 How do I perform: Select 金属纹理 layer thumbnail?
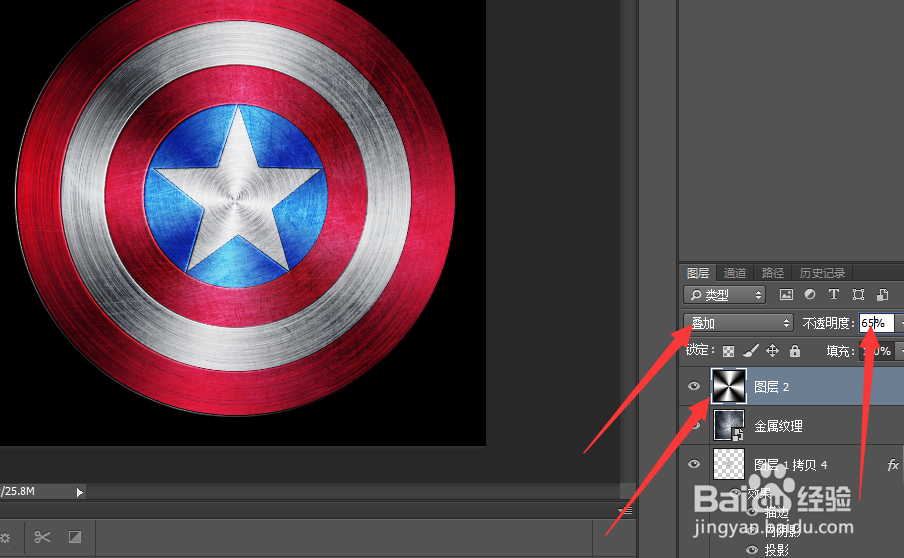click(729, 425)
